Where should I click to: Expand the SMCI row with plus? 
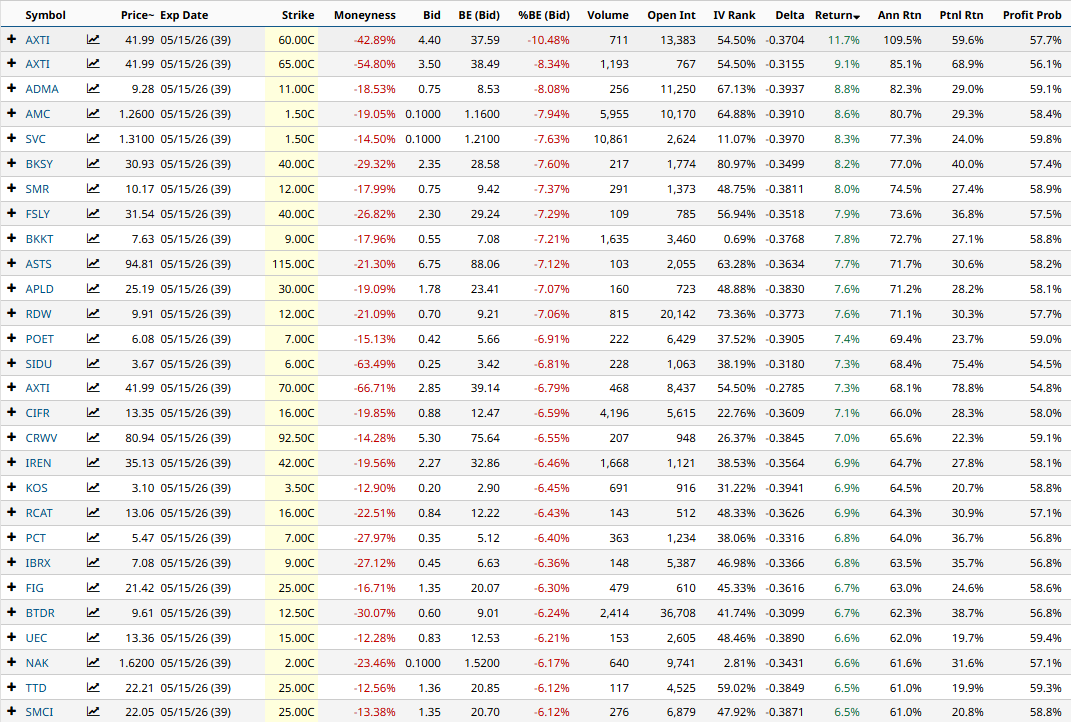[11, 711]
